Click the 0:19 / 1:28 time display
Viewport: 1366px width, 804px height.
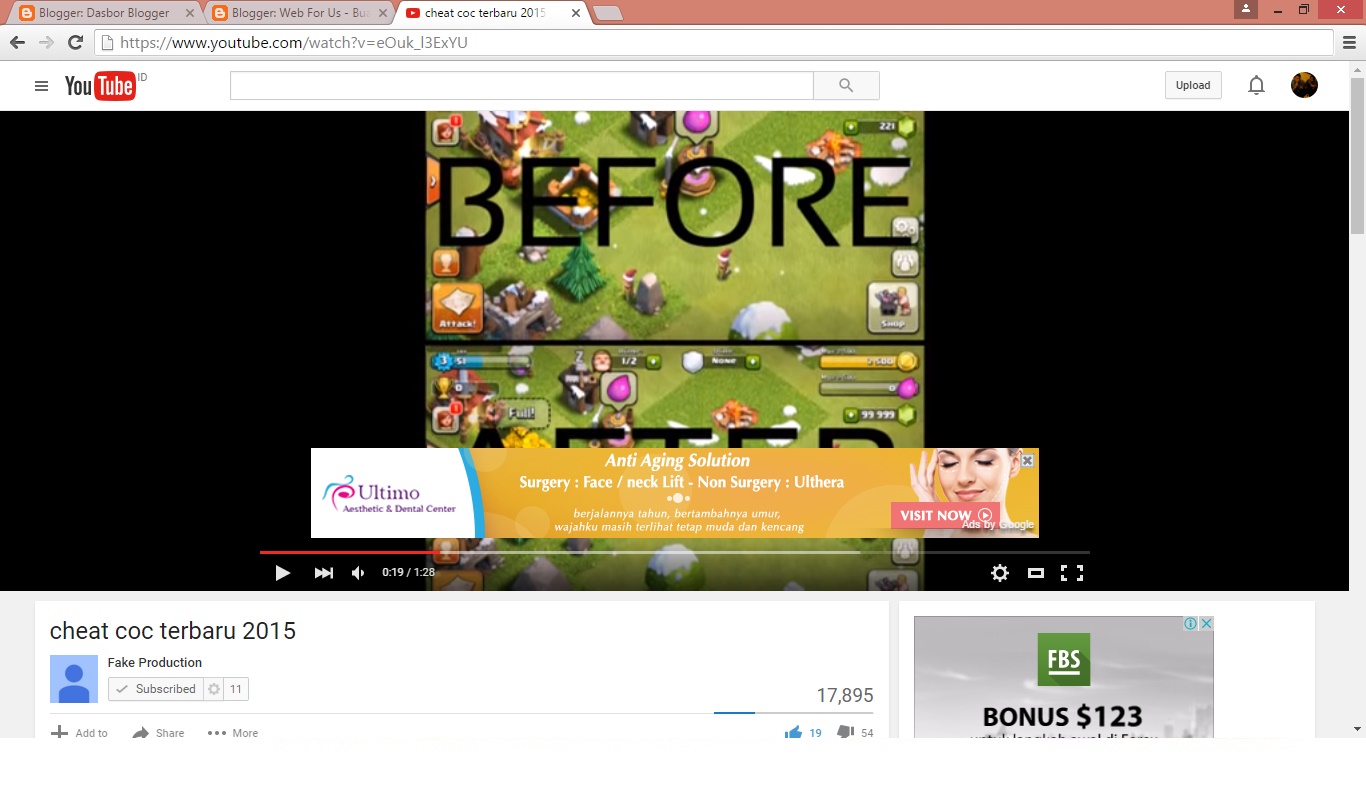pyautogui.click(x=408, y=573)
